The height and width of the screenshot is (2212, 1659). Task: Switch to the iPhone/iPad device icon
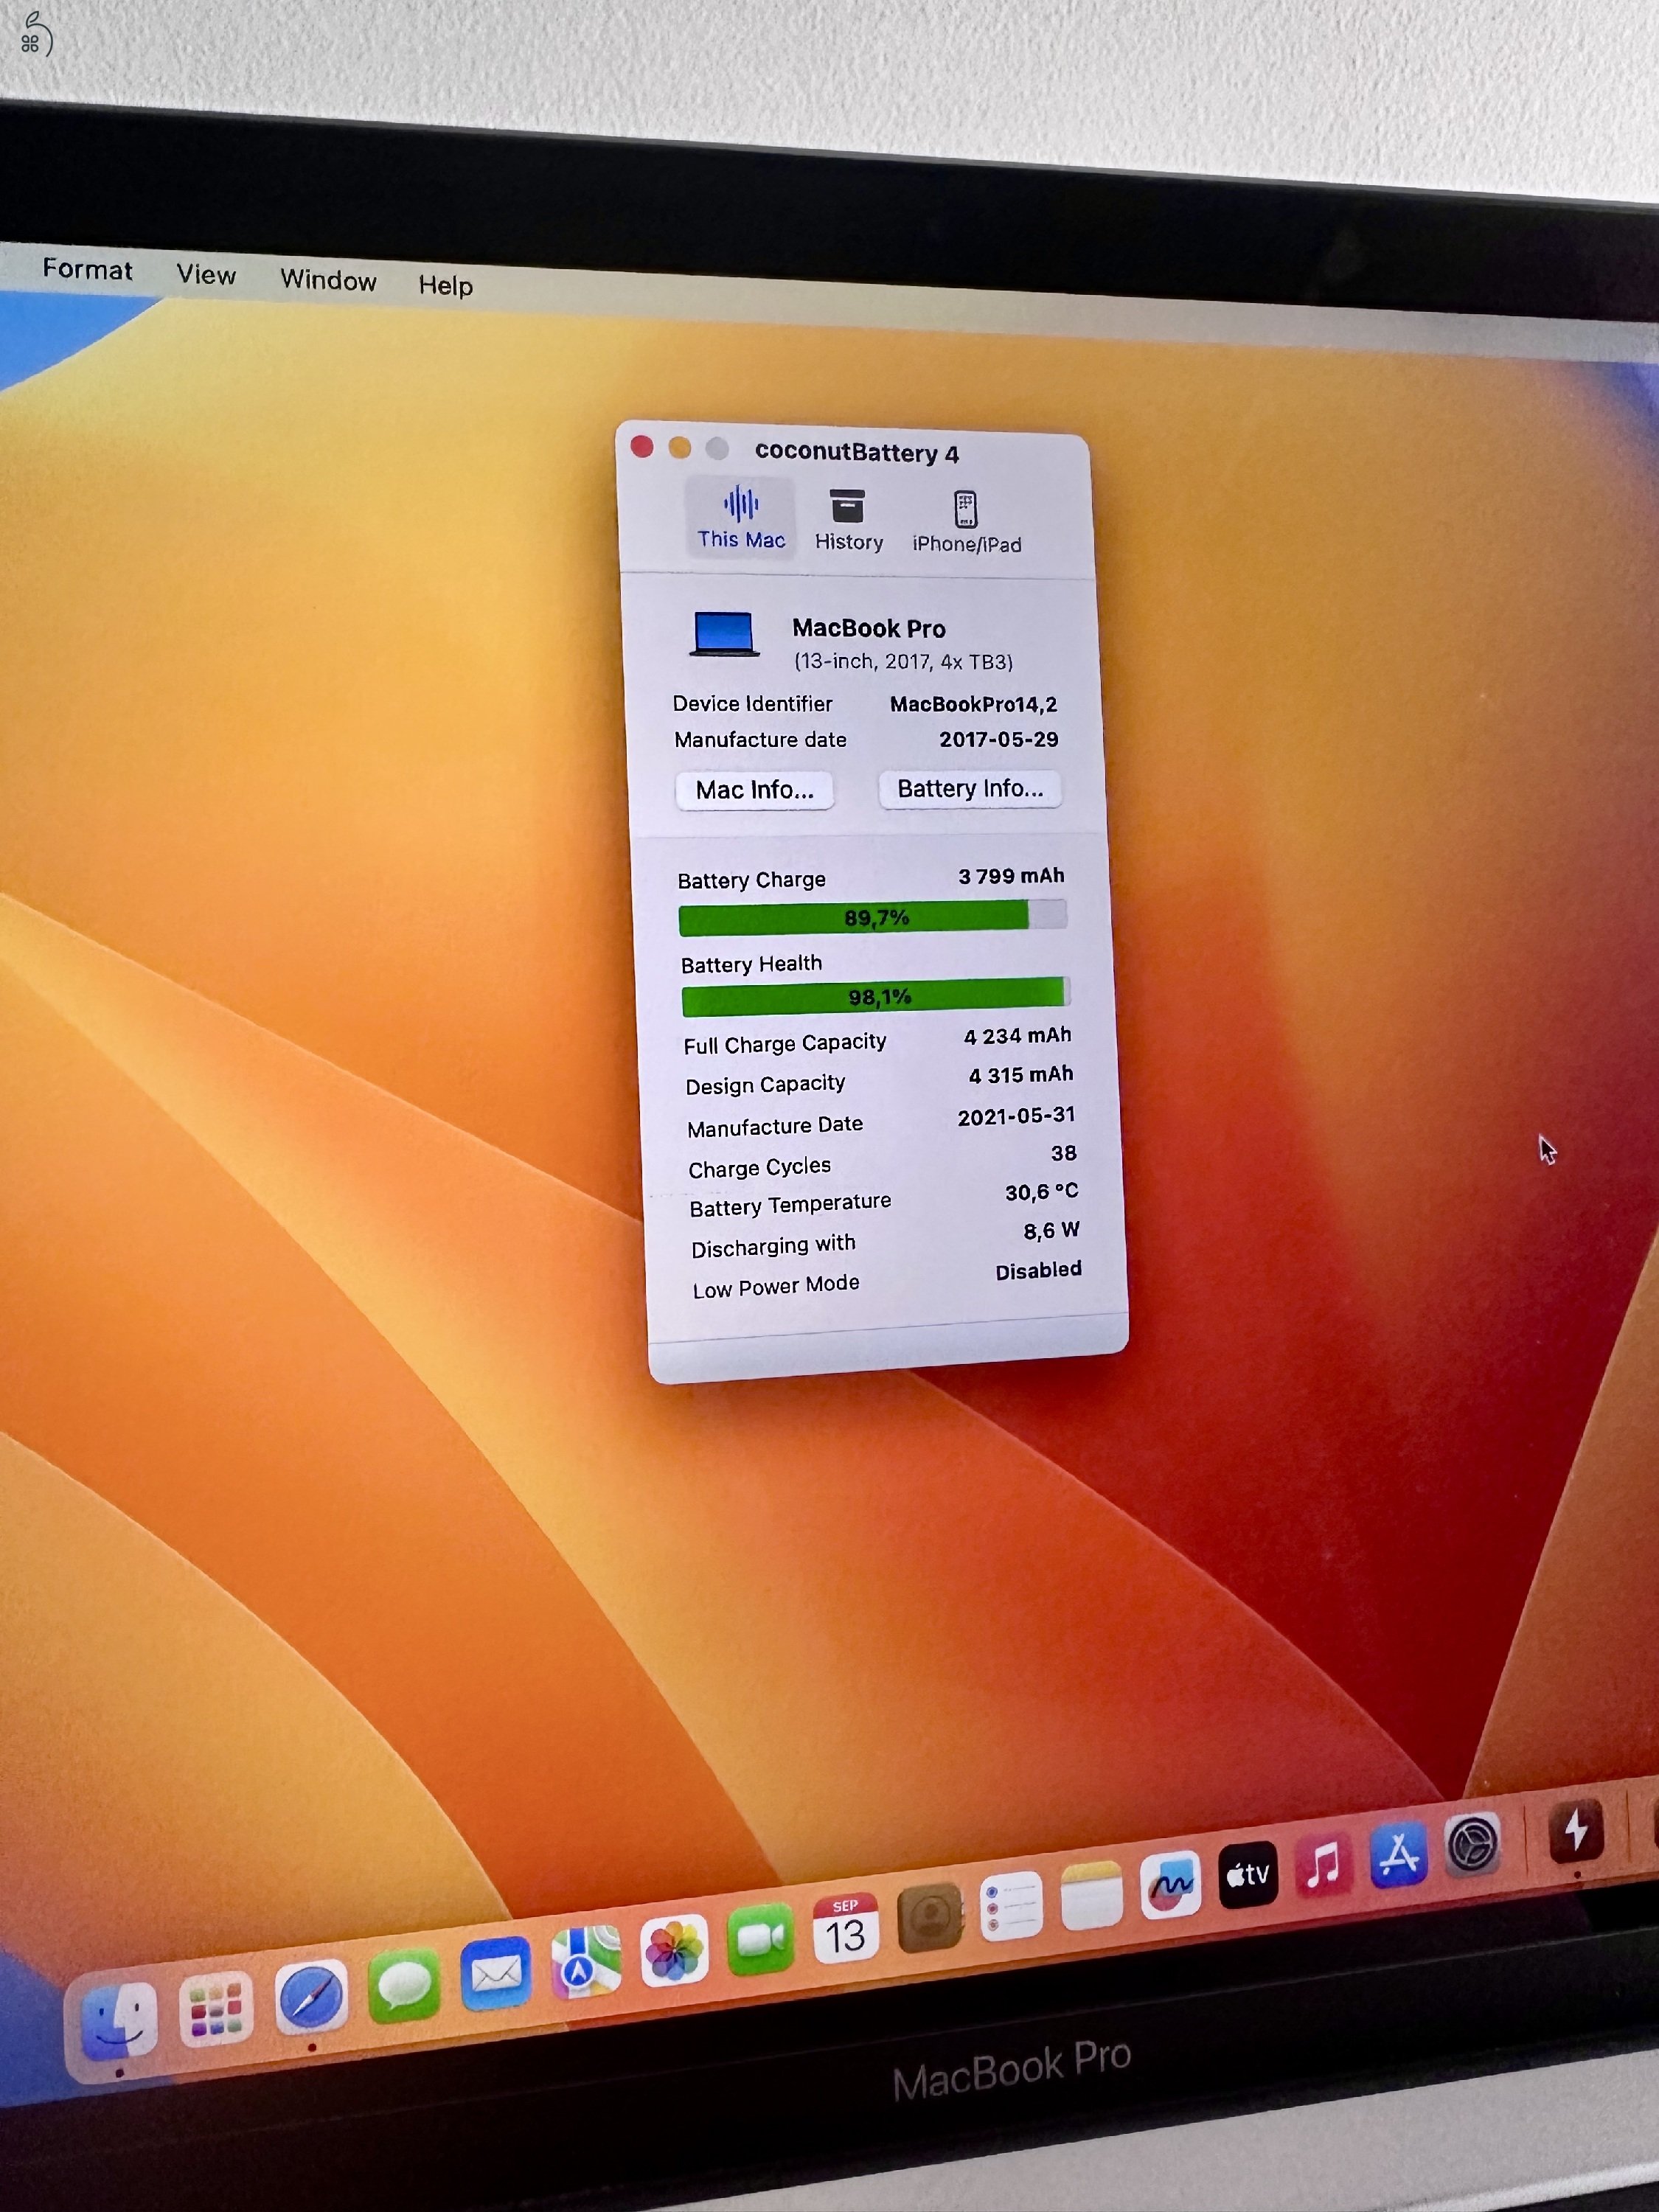point(965,510)
